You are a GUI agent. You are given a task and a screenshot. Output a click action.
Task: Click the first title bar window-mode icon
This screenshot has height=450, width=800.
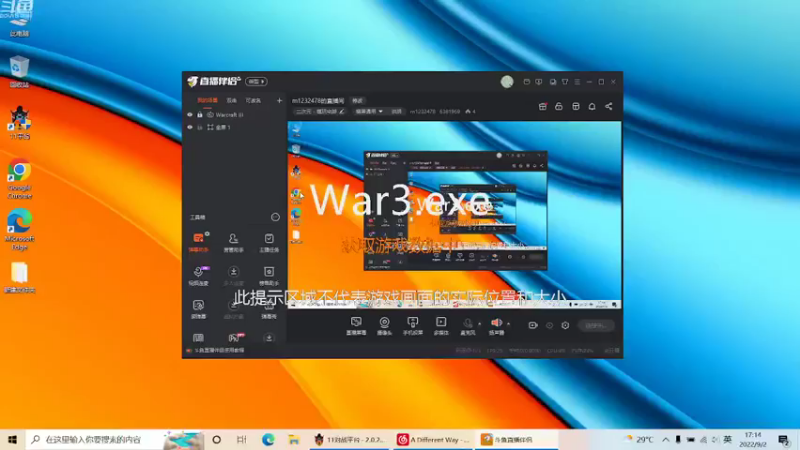pos(527,82)
